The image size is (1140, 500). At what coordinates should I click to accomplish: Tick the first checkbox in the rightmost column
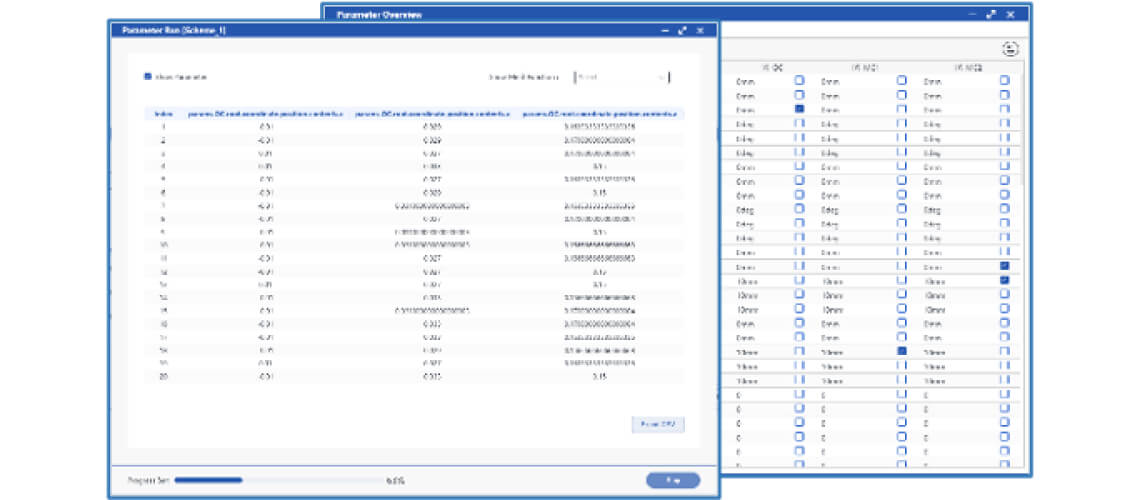tap(1004, 80)
